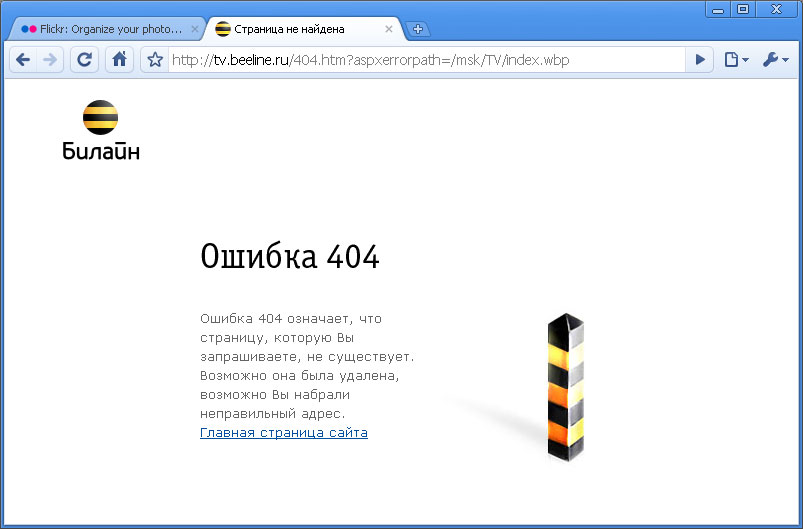
Task: Open the browser home page
Action: (x=119, y=60)
